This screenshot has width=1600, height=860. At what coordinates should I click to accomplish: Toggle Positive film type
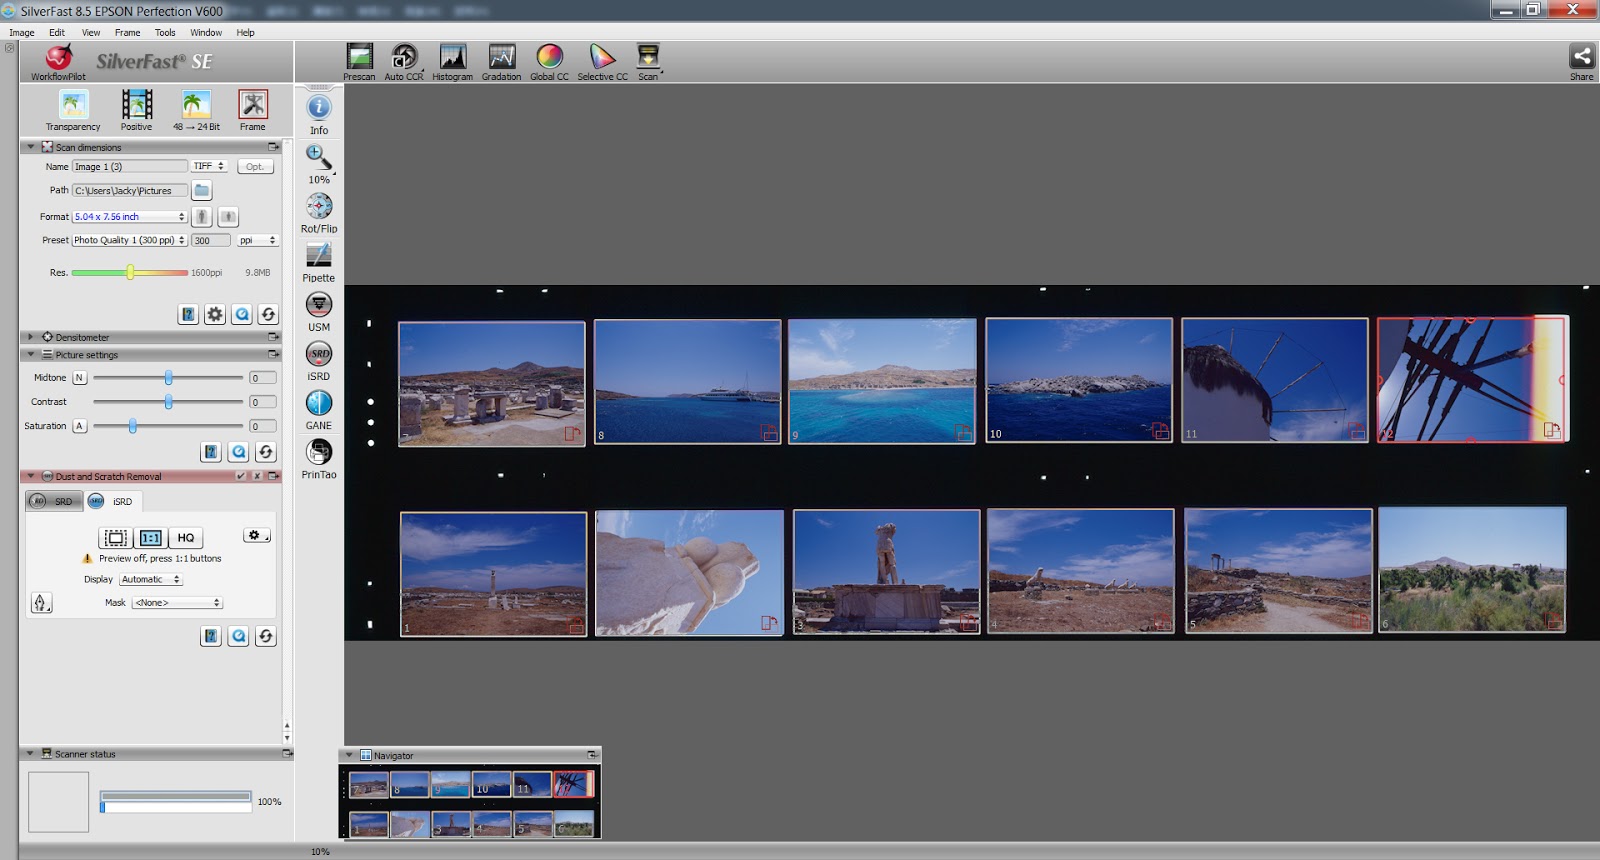pyautogui.click(x=137, y=109)
